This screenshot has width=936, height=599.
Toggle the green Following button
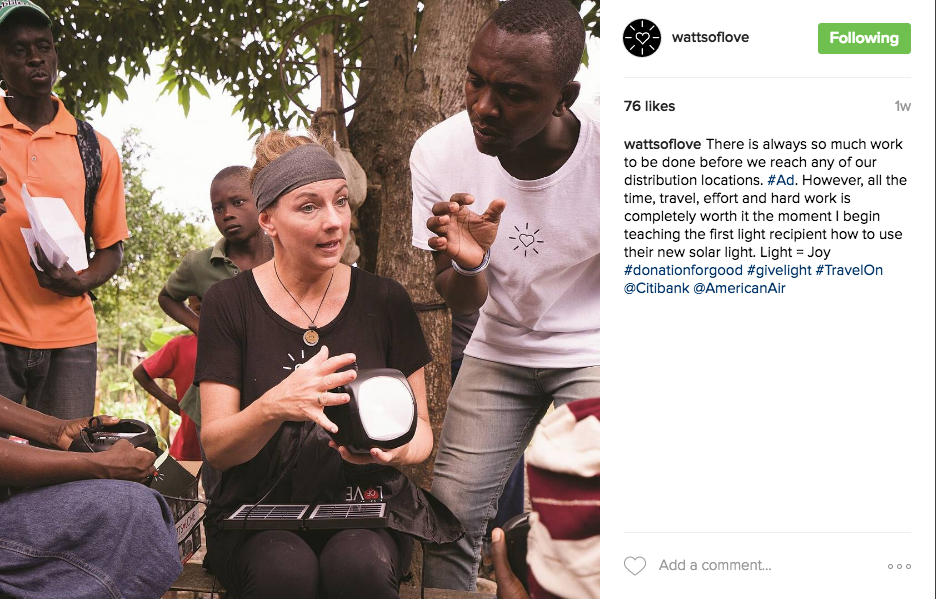click(864, 38)
